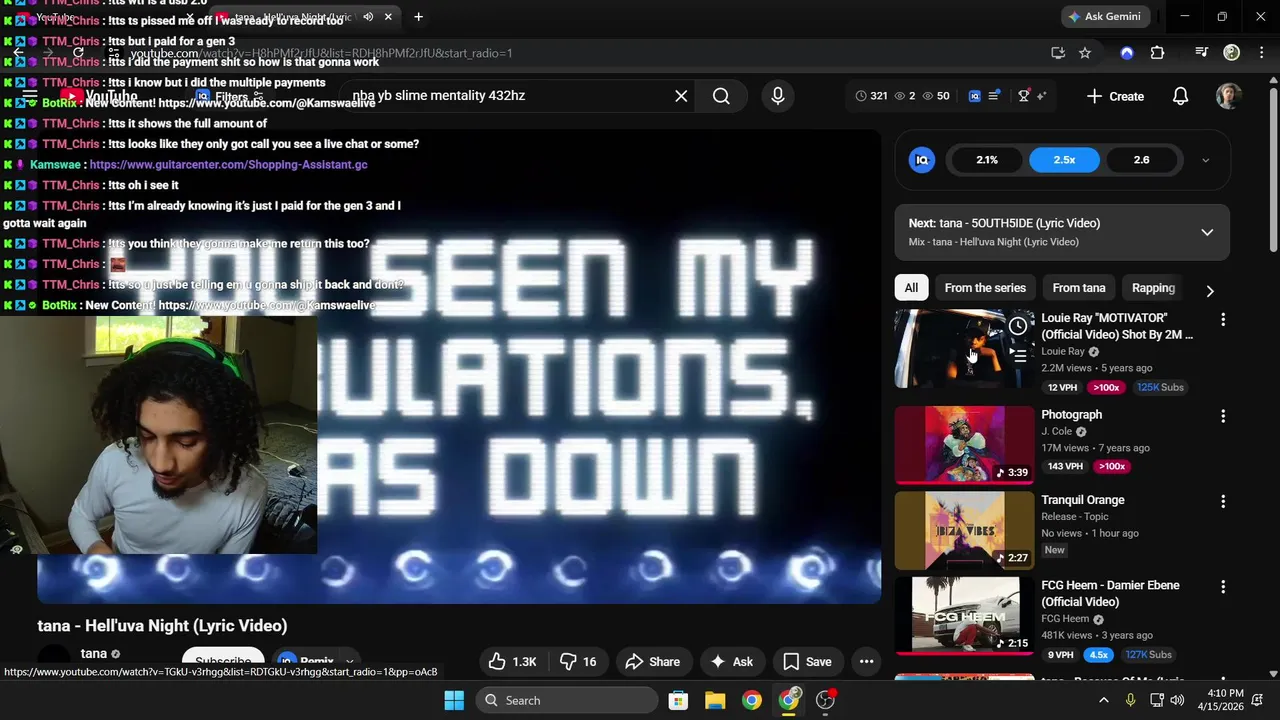Viewport: 1280px width, 720px height.
Task: Open options for Photograph video
Action: coord(1222,416)
